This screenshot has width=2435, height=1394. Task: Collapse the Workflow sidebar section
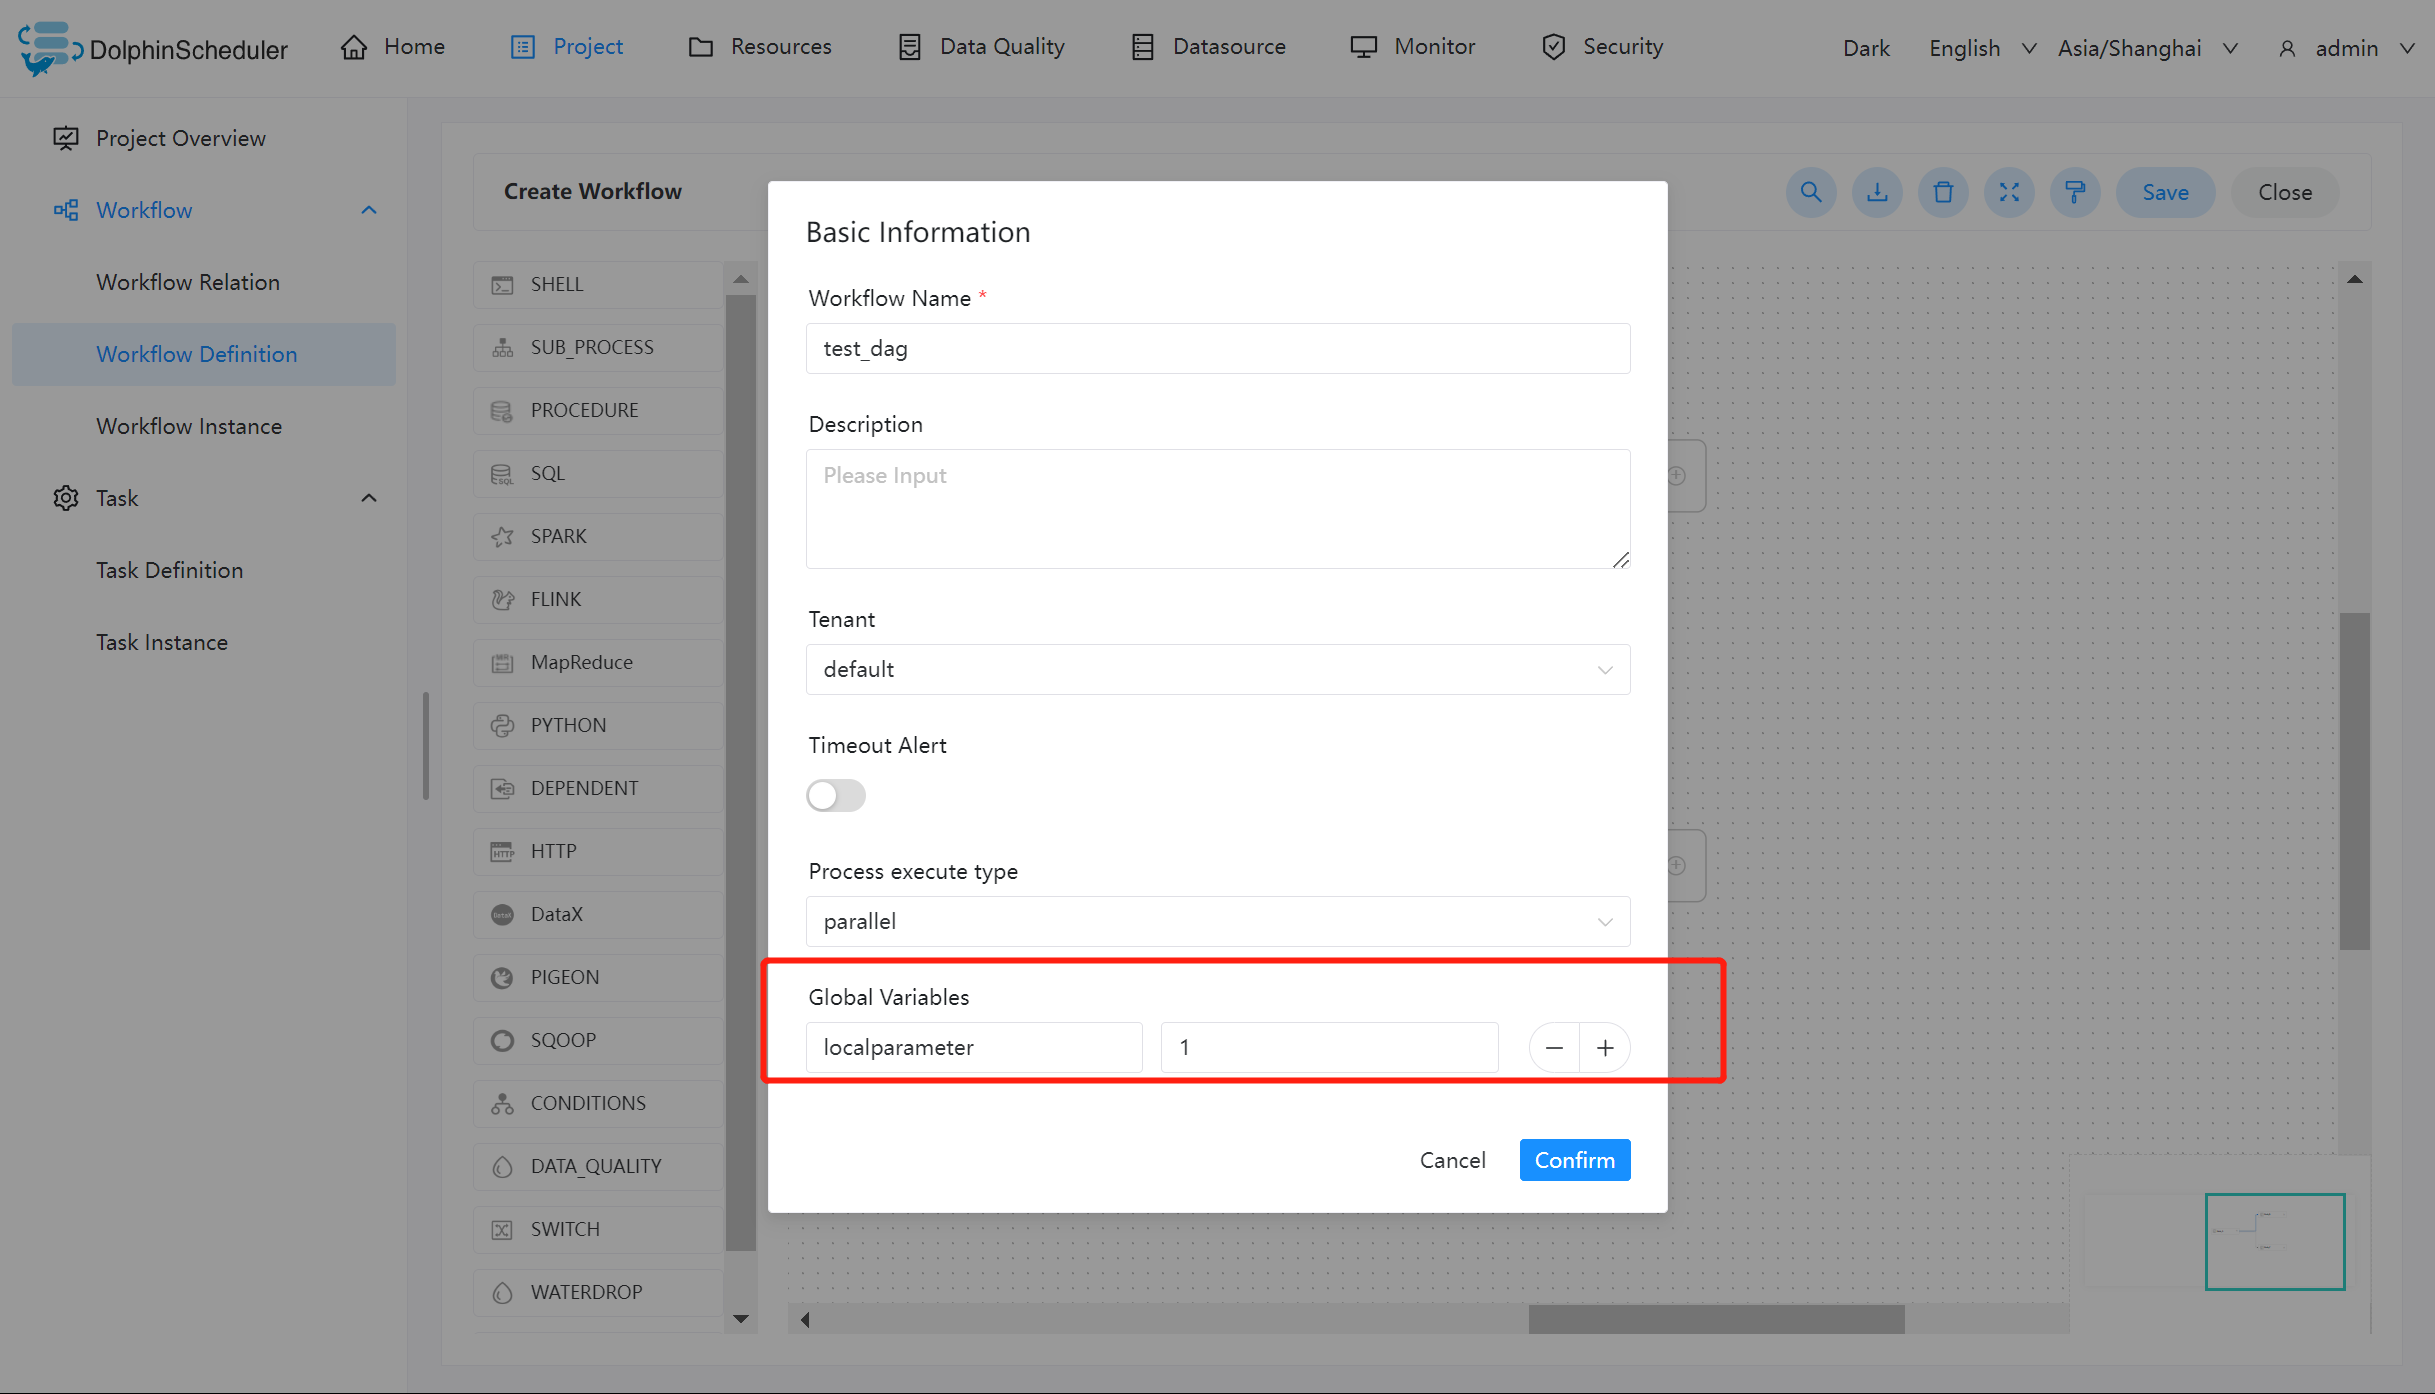pos(368,210)
